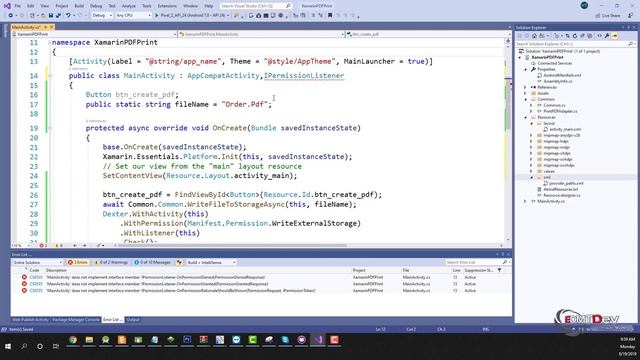The height and width of the screenshot is (360, 640).
Task: Open the XamarinPDFPrint project navigation dropdown
Action: pos(94,34)
